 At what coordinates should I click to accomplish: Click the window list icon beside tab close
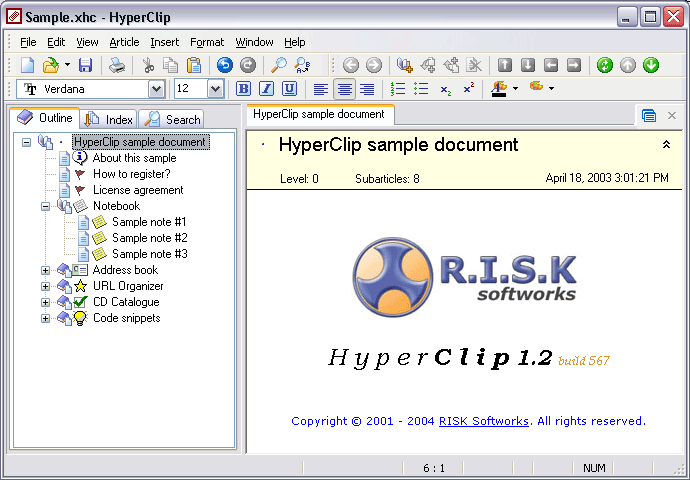coord(649,116)
